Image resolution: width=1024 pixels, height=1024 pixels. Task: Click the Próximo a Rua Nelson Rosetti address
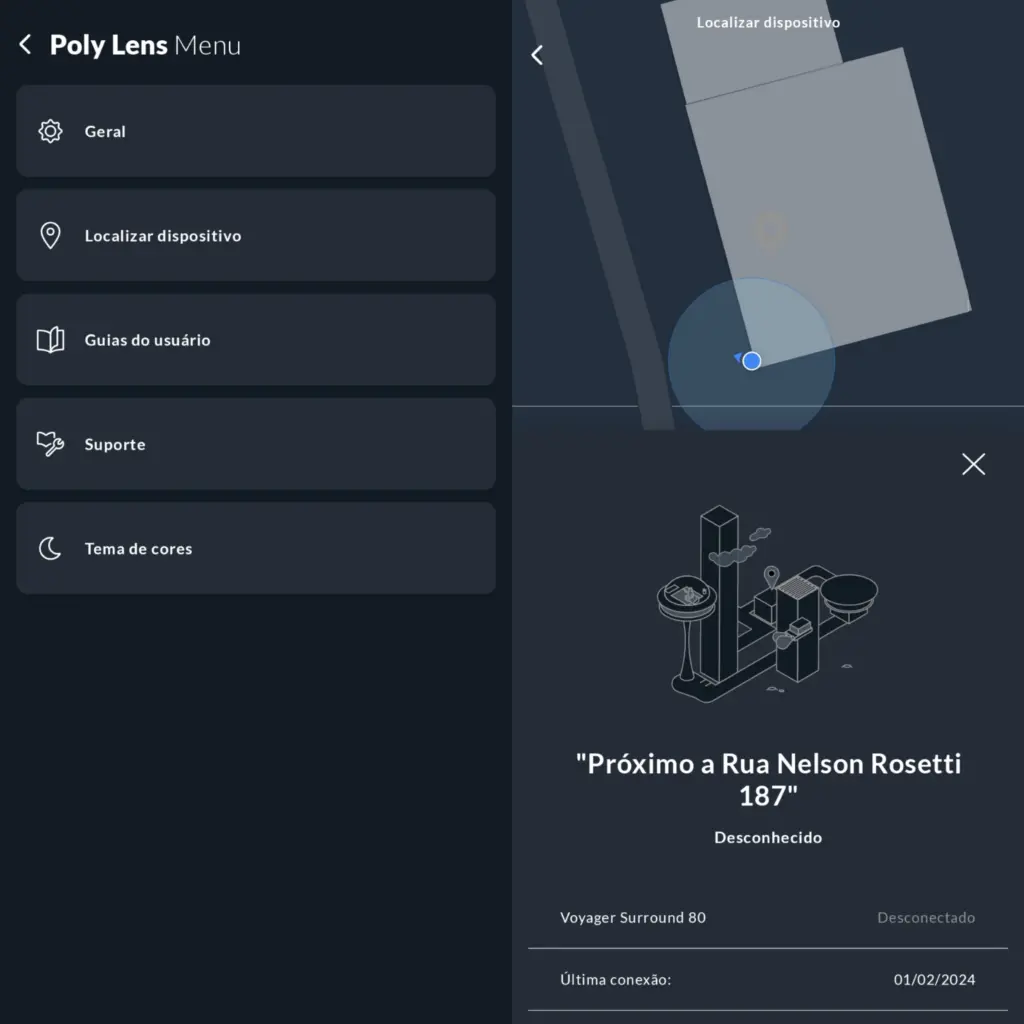tap(768, 780)
